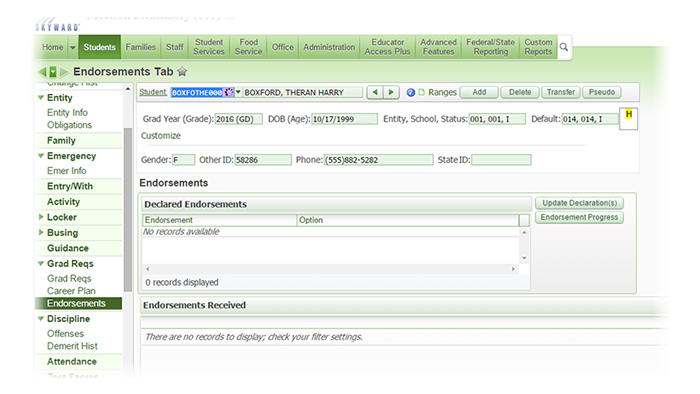700x394 pixels.
Task: Open Entity Info in sidebar
Action: coord(67,112)
